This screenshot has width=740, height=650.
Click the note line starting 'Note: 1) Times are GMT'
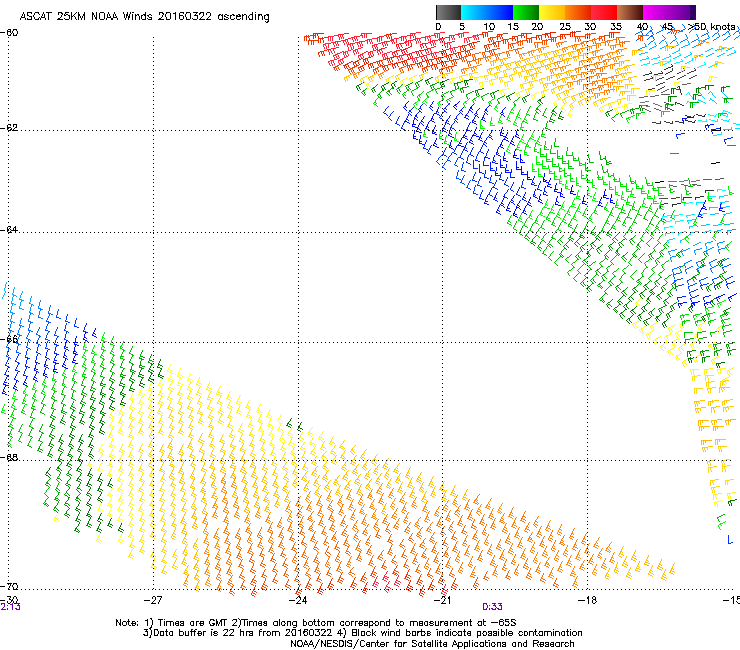pyautogui.click(x=316, y=623)
